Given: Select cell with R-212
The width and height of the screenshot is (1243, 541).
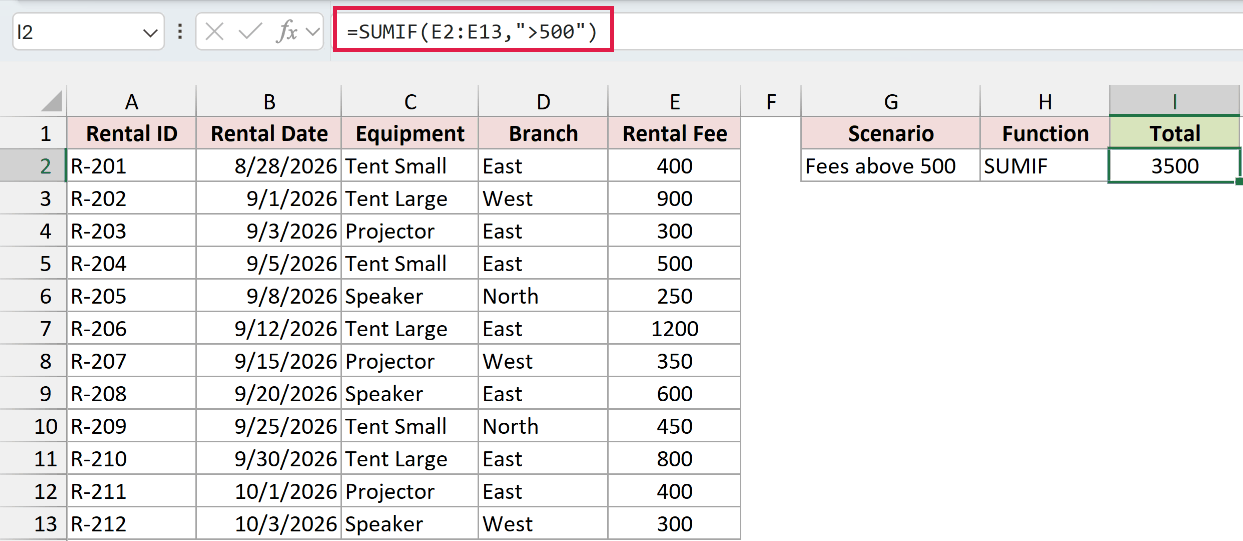Looking at the screenshot, I should click(x=131, y=524).
